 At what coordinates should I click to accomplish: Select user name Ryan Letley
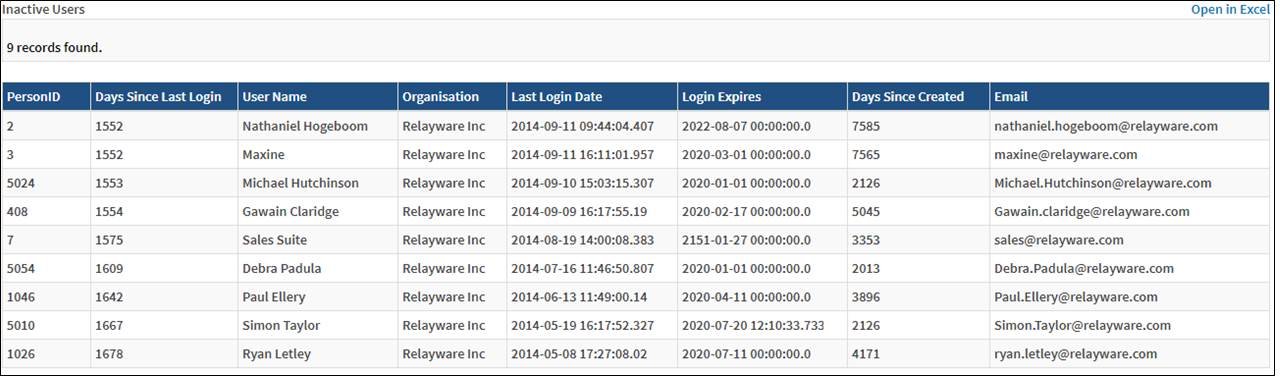click(x=276, y=354)
